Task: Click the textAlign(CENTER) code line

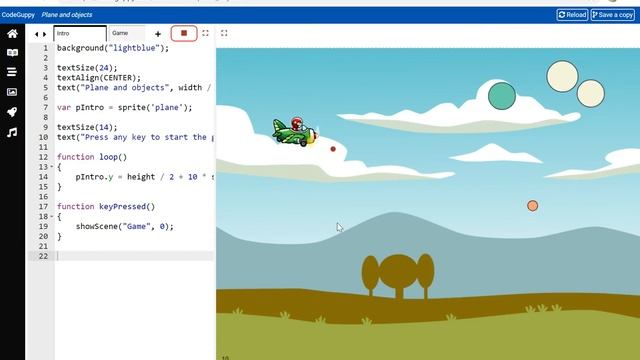Action: pos(99,78)
